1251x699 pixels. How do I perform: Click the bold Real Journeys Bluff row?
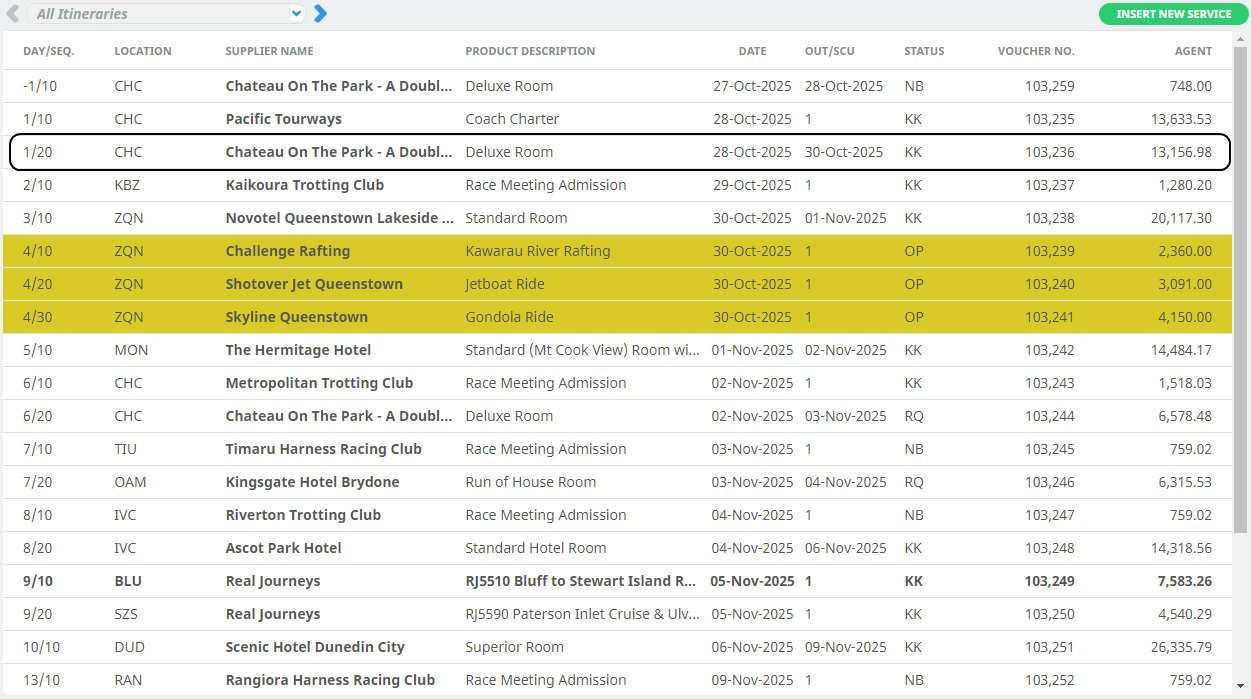coord(273,581)
